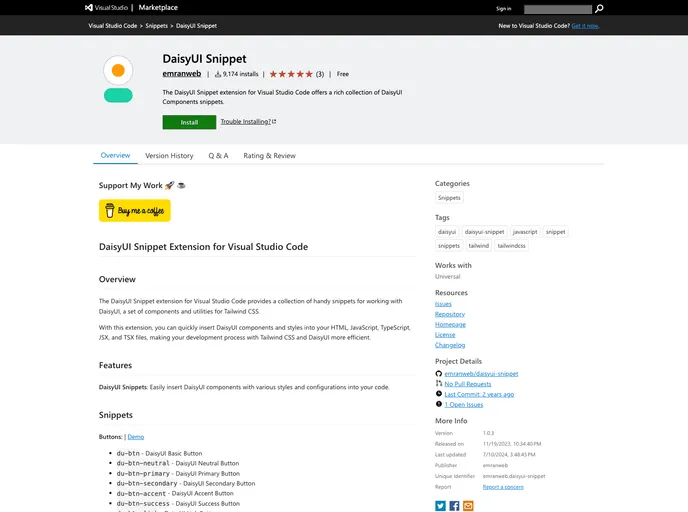The height and width of the screenshot is (512, 688).
Task: Click the last commit clock icon
Action: click(438, 394)
